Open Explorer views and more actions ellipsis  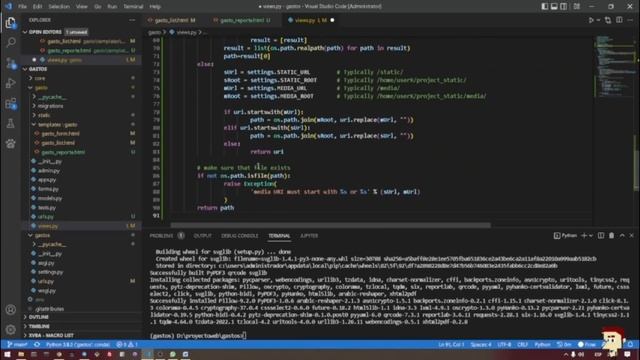click(x=132, y=20)
